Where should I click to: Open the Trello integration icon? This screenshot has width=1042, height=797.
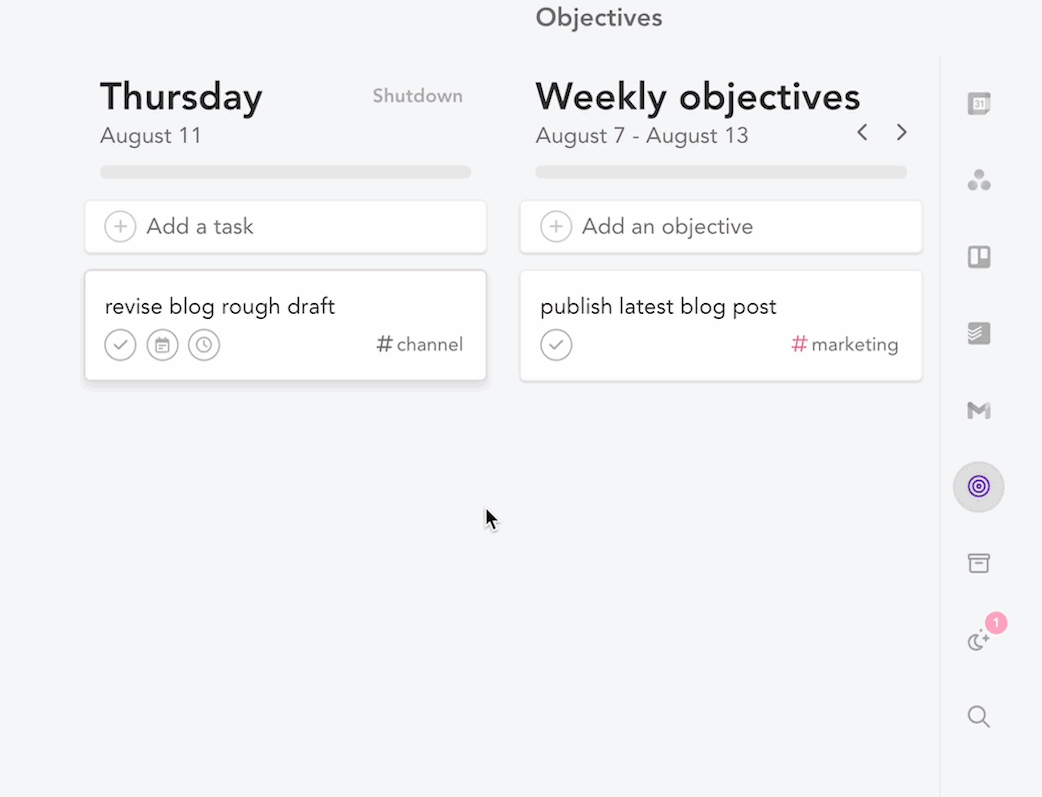coord(978,257)
